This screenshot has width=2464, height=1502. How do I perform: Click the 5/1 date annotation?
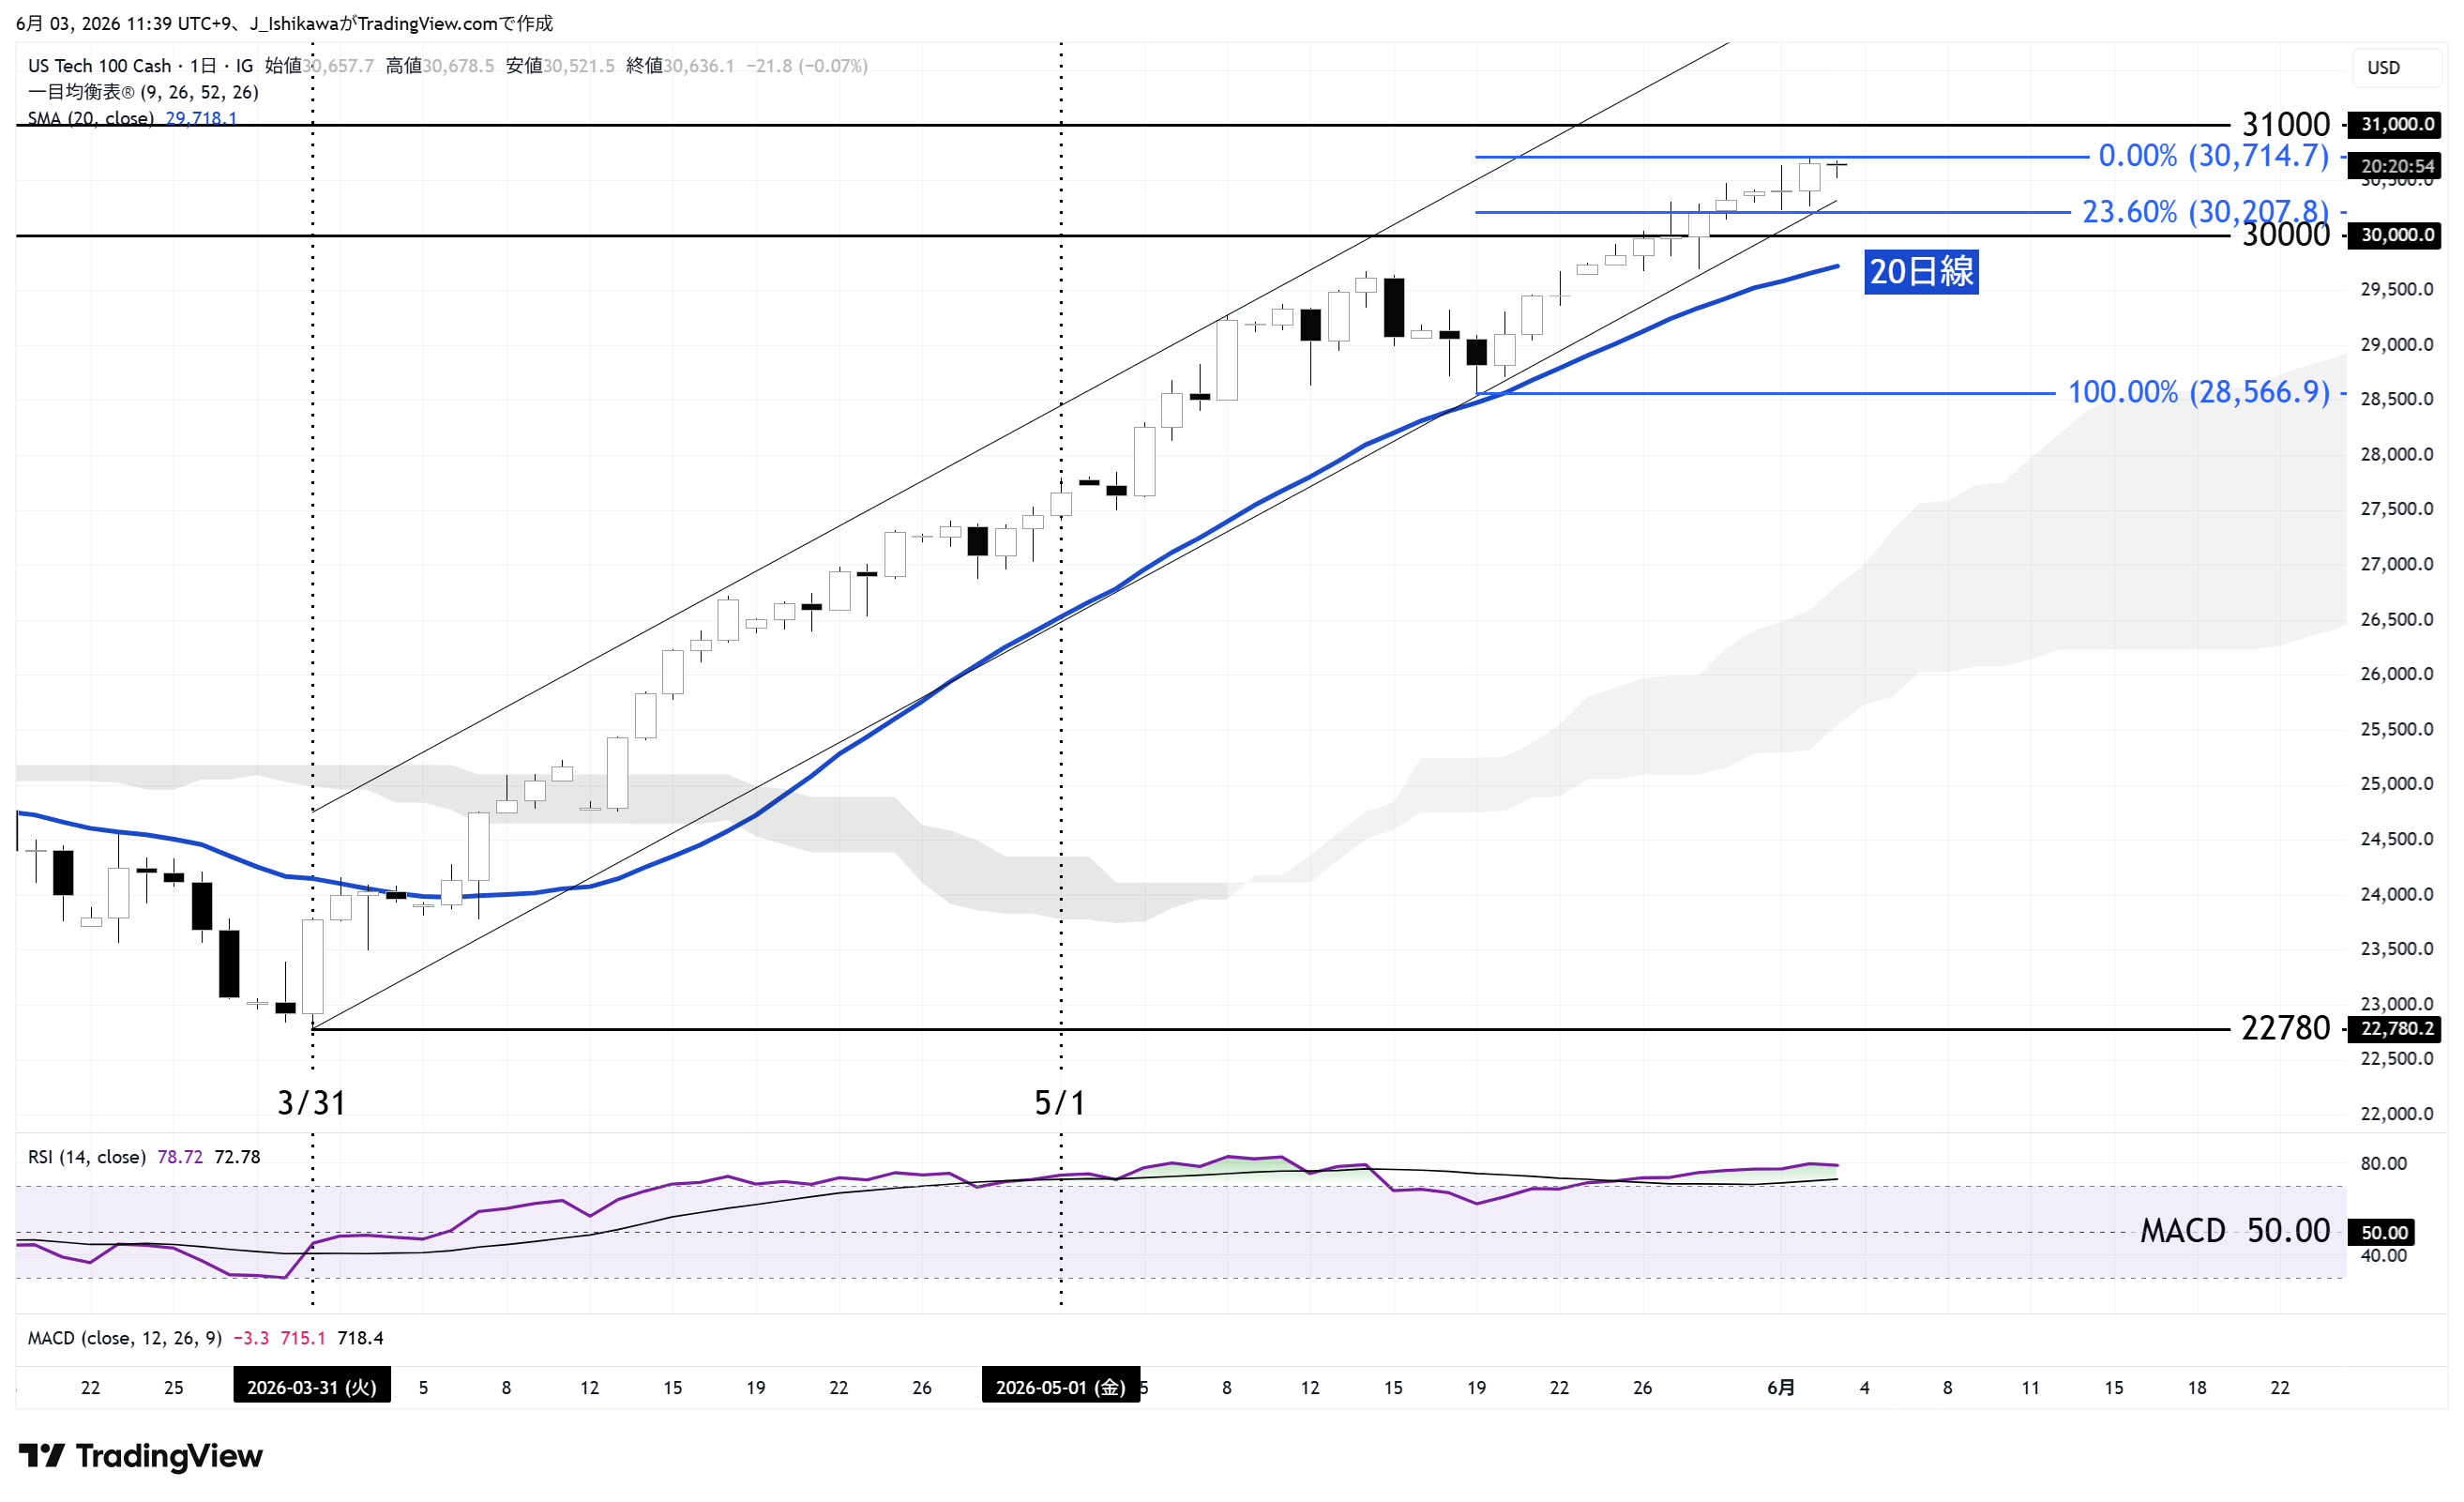[x=1059, y=1102]
